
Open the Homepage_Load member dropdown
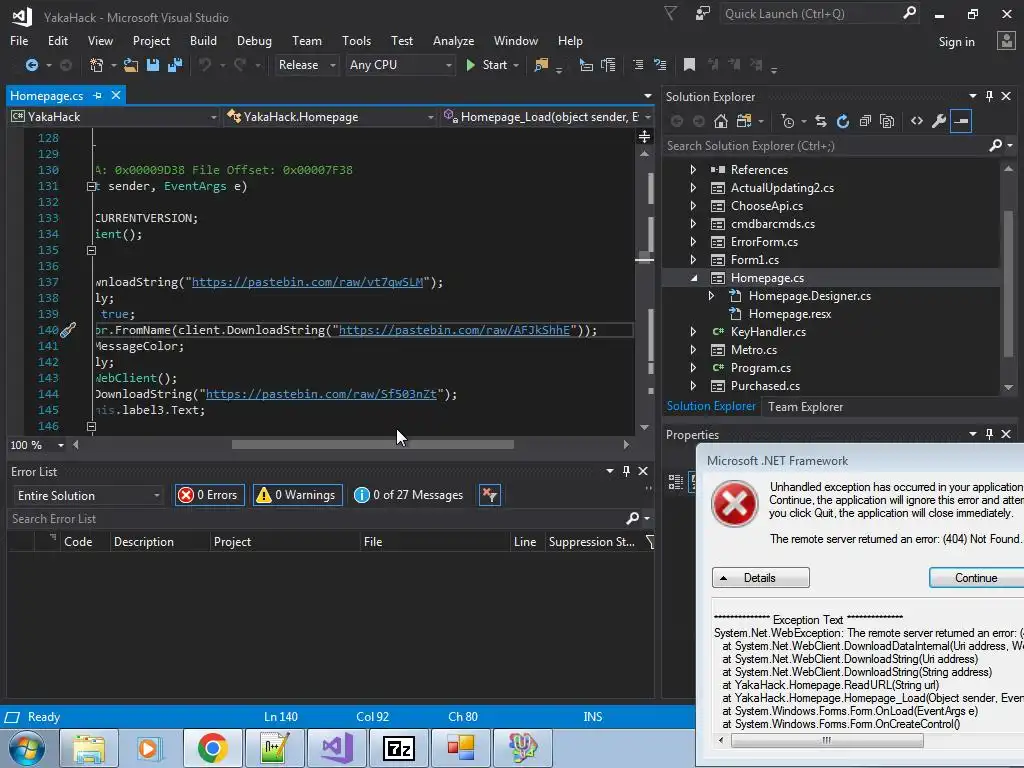547,117
